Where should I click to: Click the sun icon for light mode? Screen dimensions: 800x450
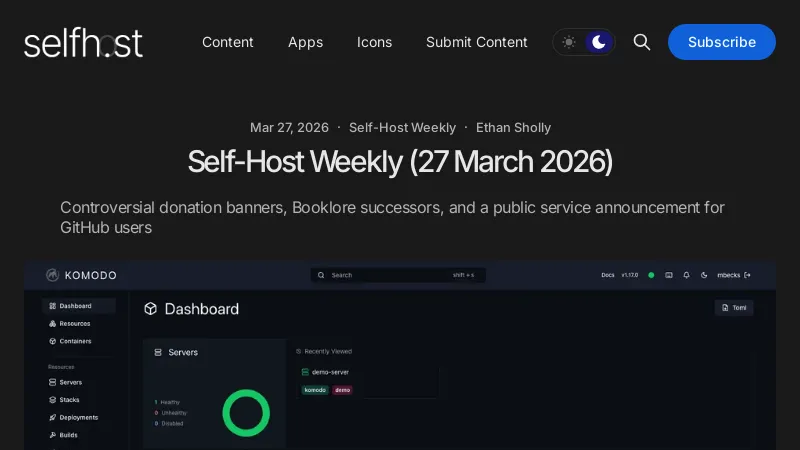569,42
